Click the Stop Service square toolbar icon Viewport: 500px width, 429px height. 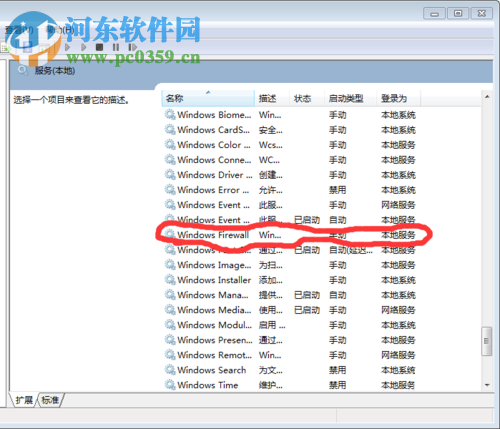(99, 47)
